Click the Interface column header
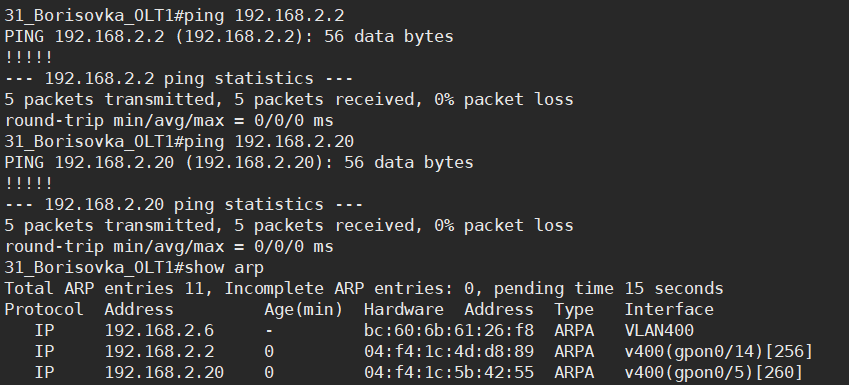 pyautogui.click(x=669, y=310)
